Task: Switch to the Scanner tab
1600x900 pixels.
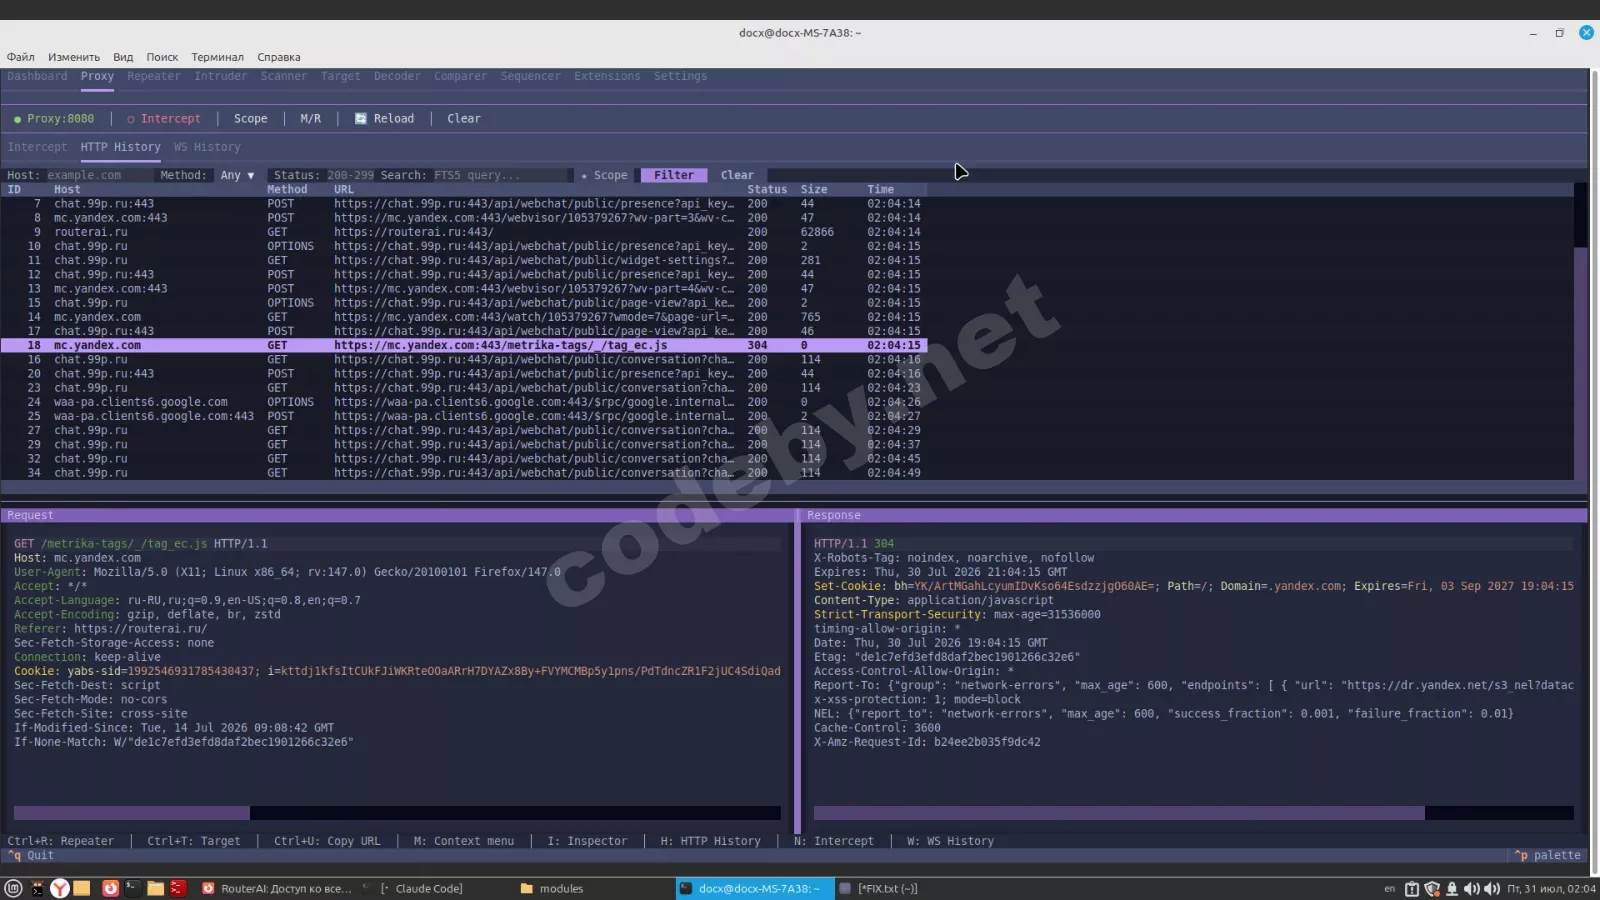Action: point(284,76)
